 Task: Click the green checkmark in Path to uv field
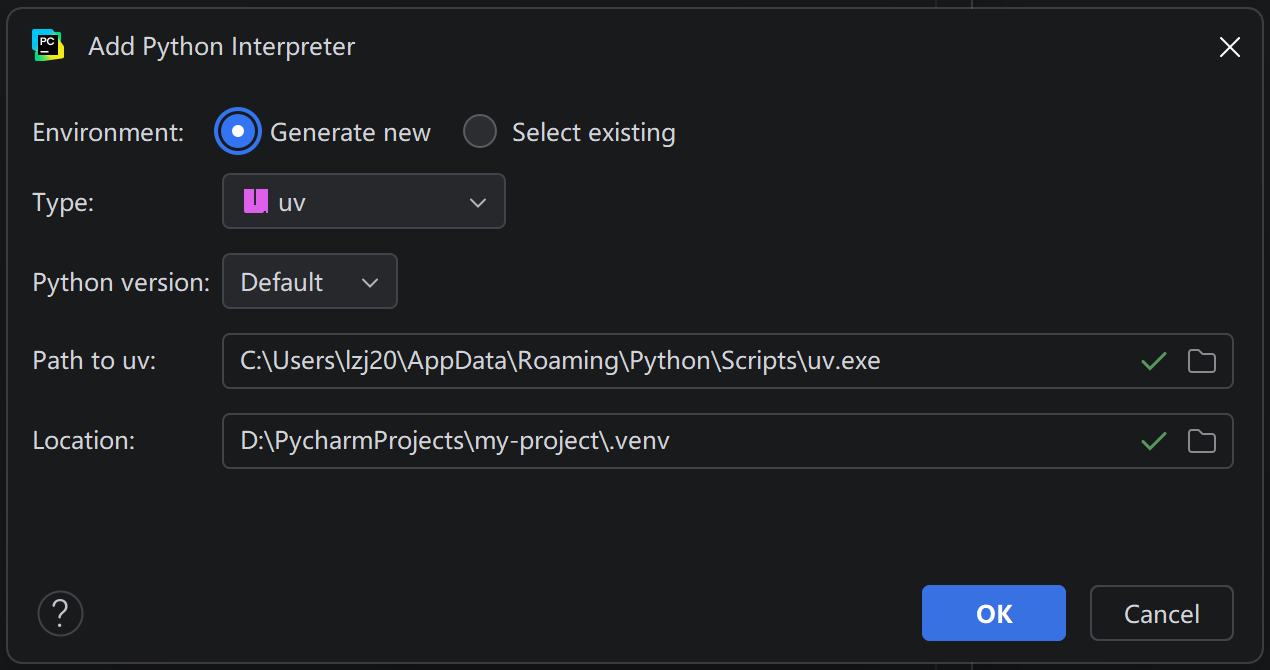[1154, 361]
